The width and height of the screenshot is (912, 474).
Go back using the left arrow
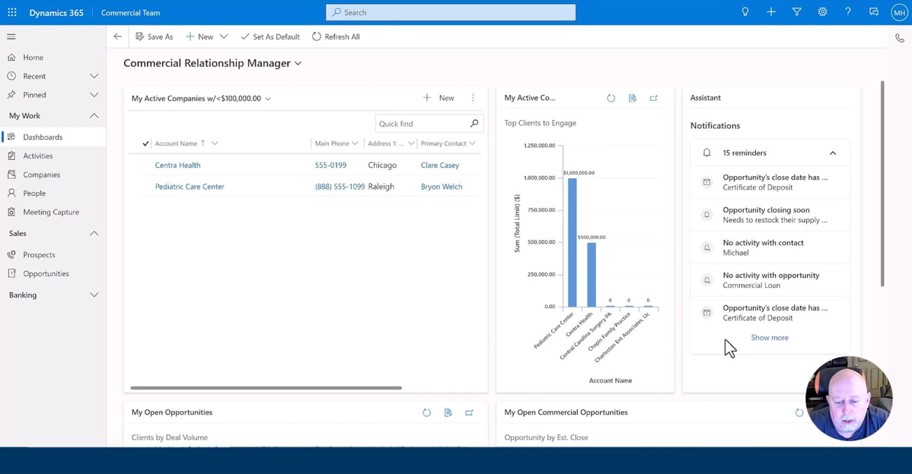click(117, 37)
